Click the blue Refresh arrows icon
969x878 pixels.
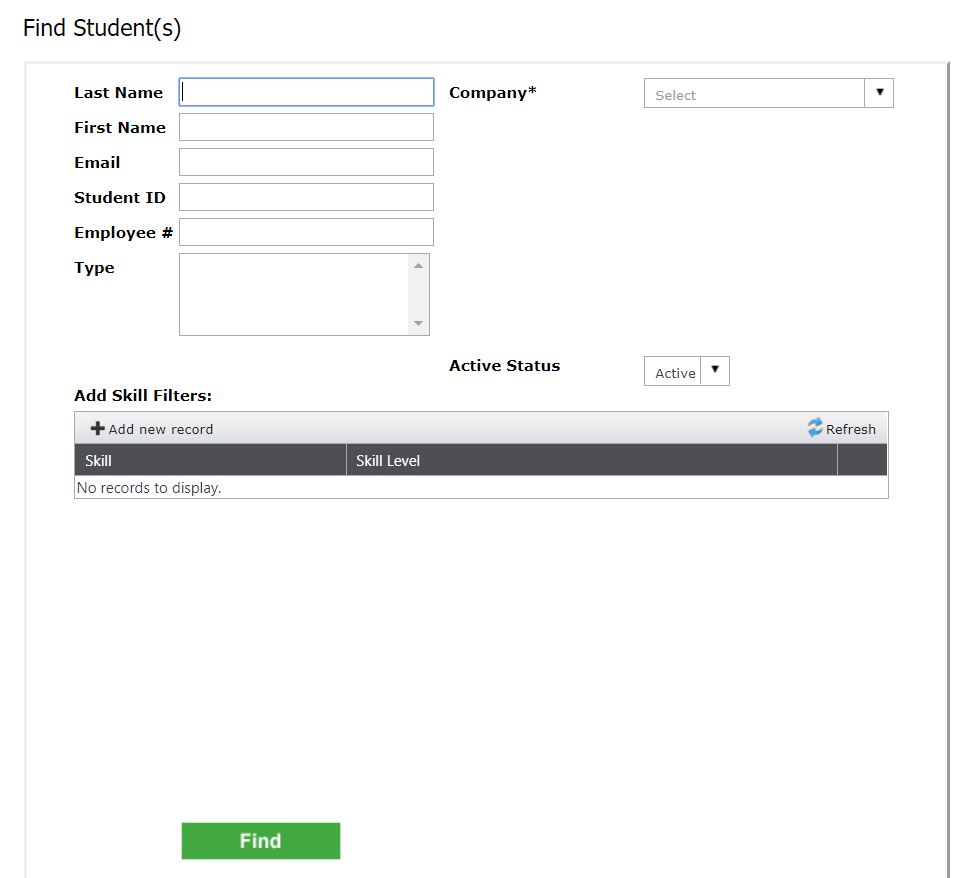815,428
